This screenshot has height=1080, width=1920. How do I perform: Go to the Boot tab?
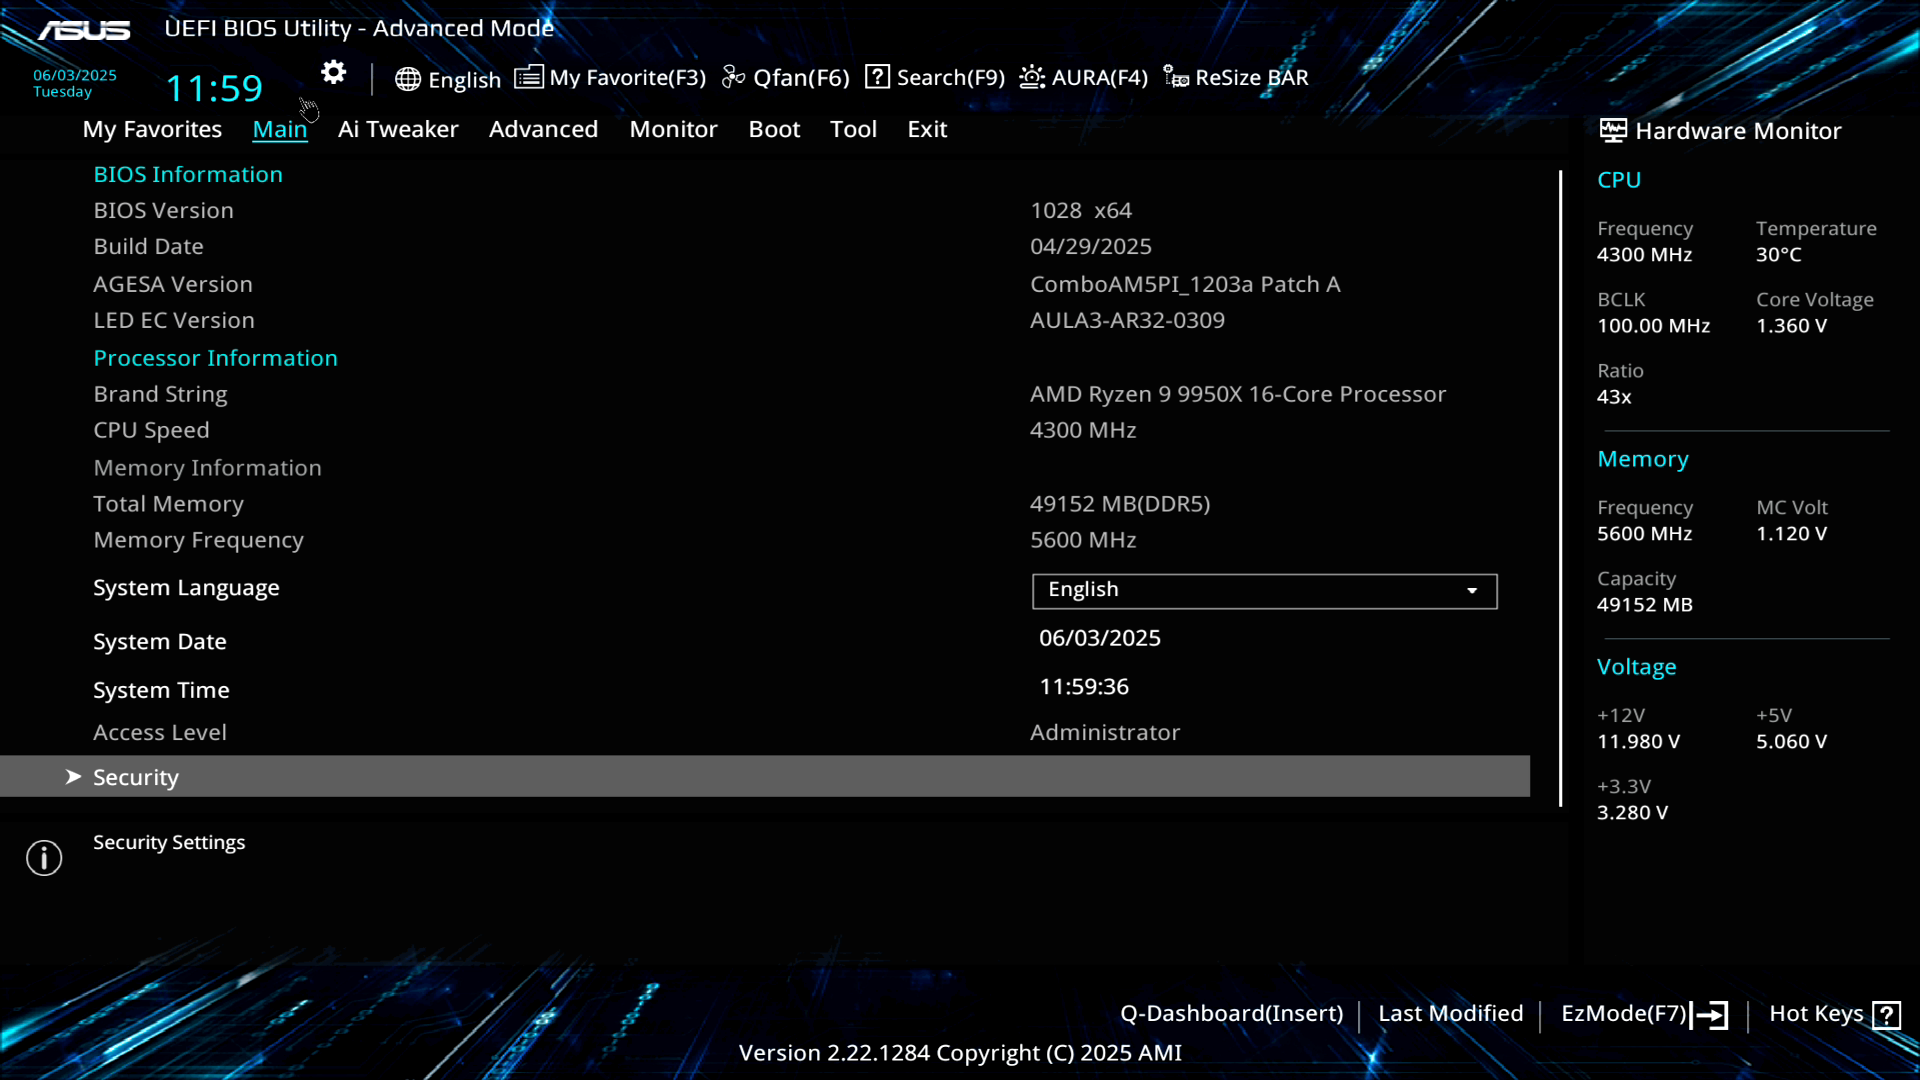click(x=774, y=129)
